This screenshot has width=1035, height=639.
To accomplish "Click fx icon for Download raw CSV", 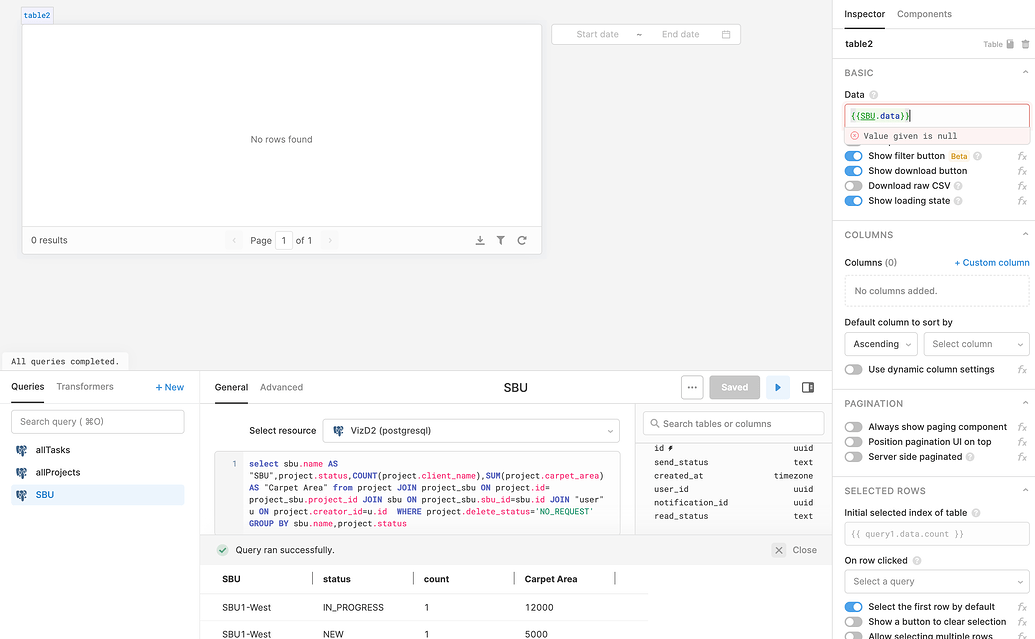I will tap(1022, 186).
